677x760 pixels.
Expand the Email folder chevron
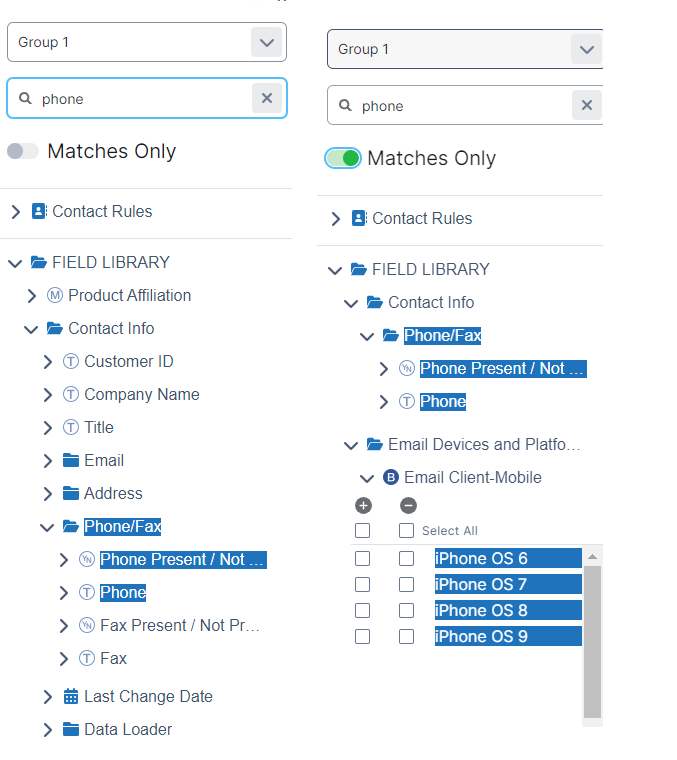(x=48, y=461)
